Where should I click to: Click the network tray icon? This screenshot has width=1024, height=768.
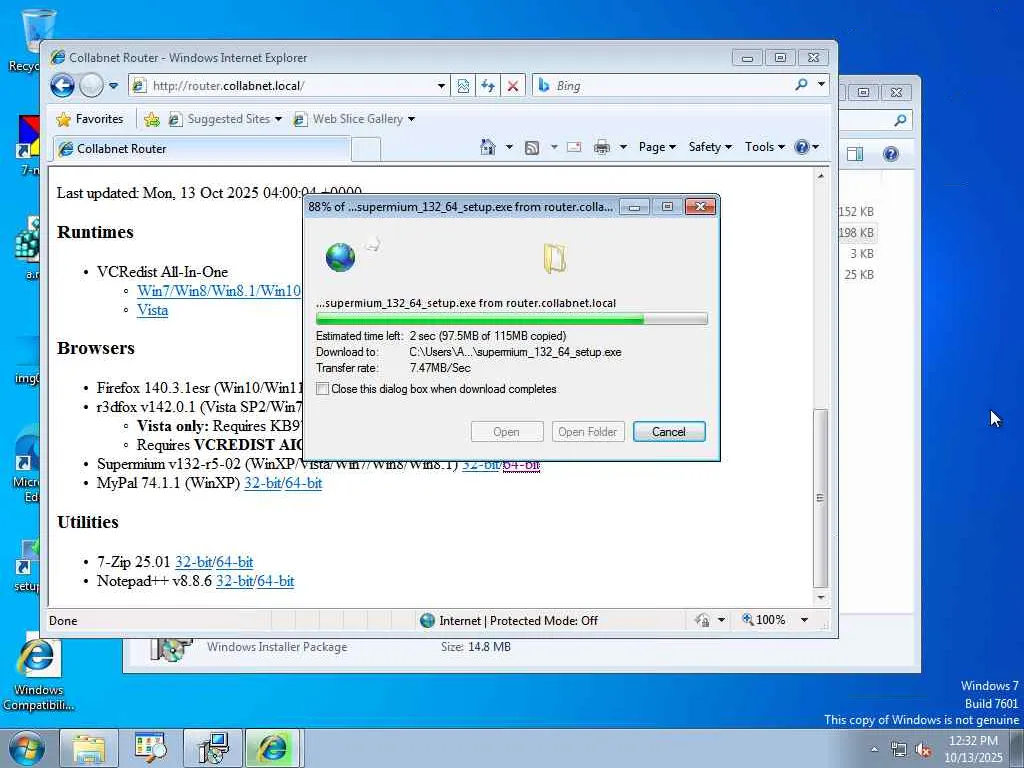899,750
